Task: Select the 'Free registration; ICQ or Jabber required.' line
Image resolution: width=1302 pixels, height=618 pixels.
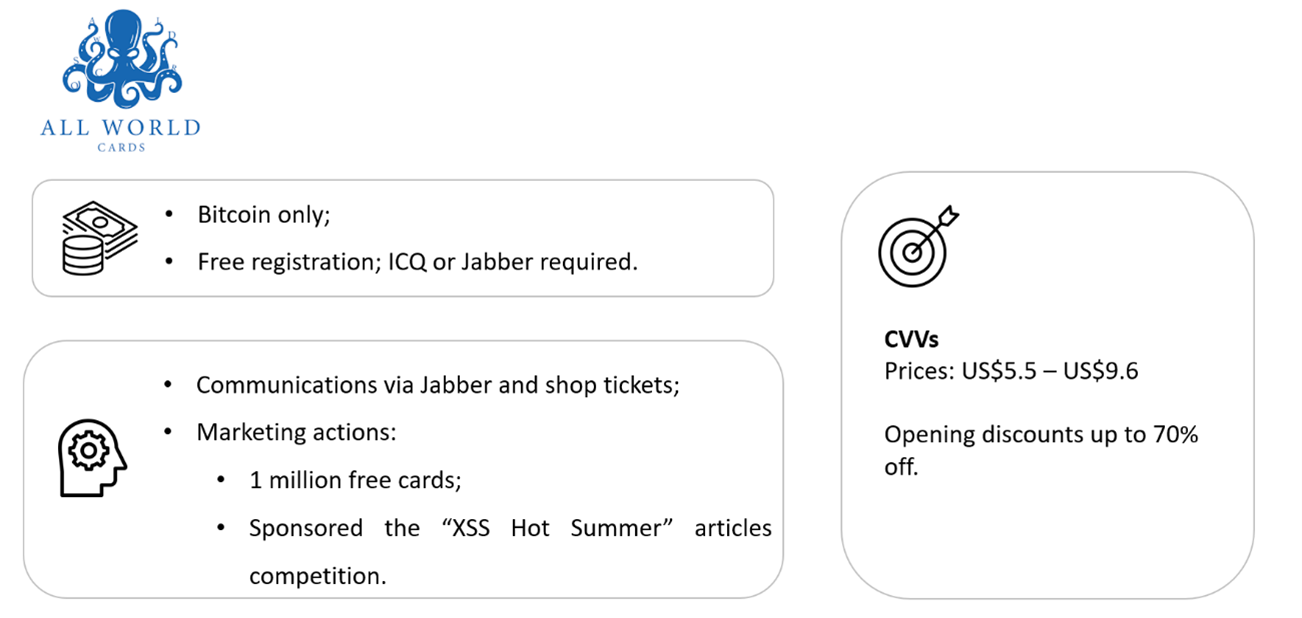Action: (x=417, y=262)
